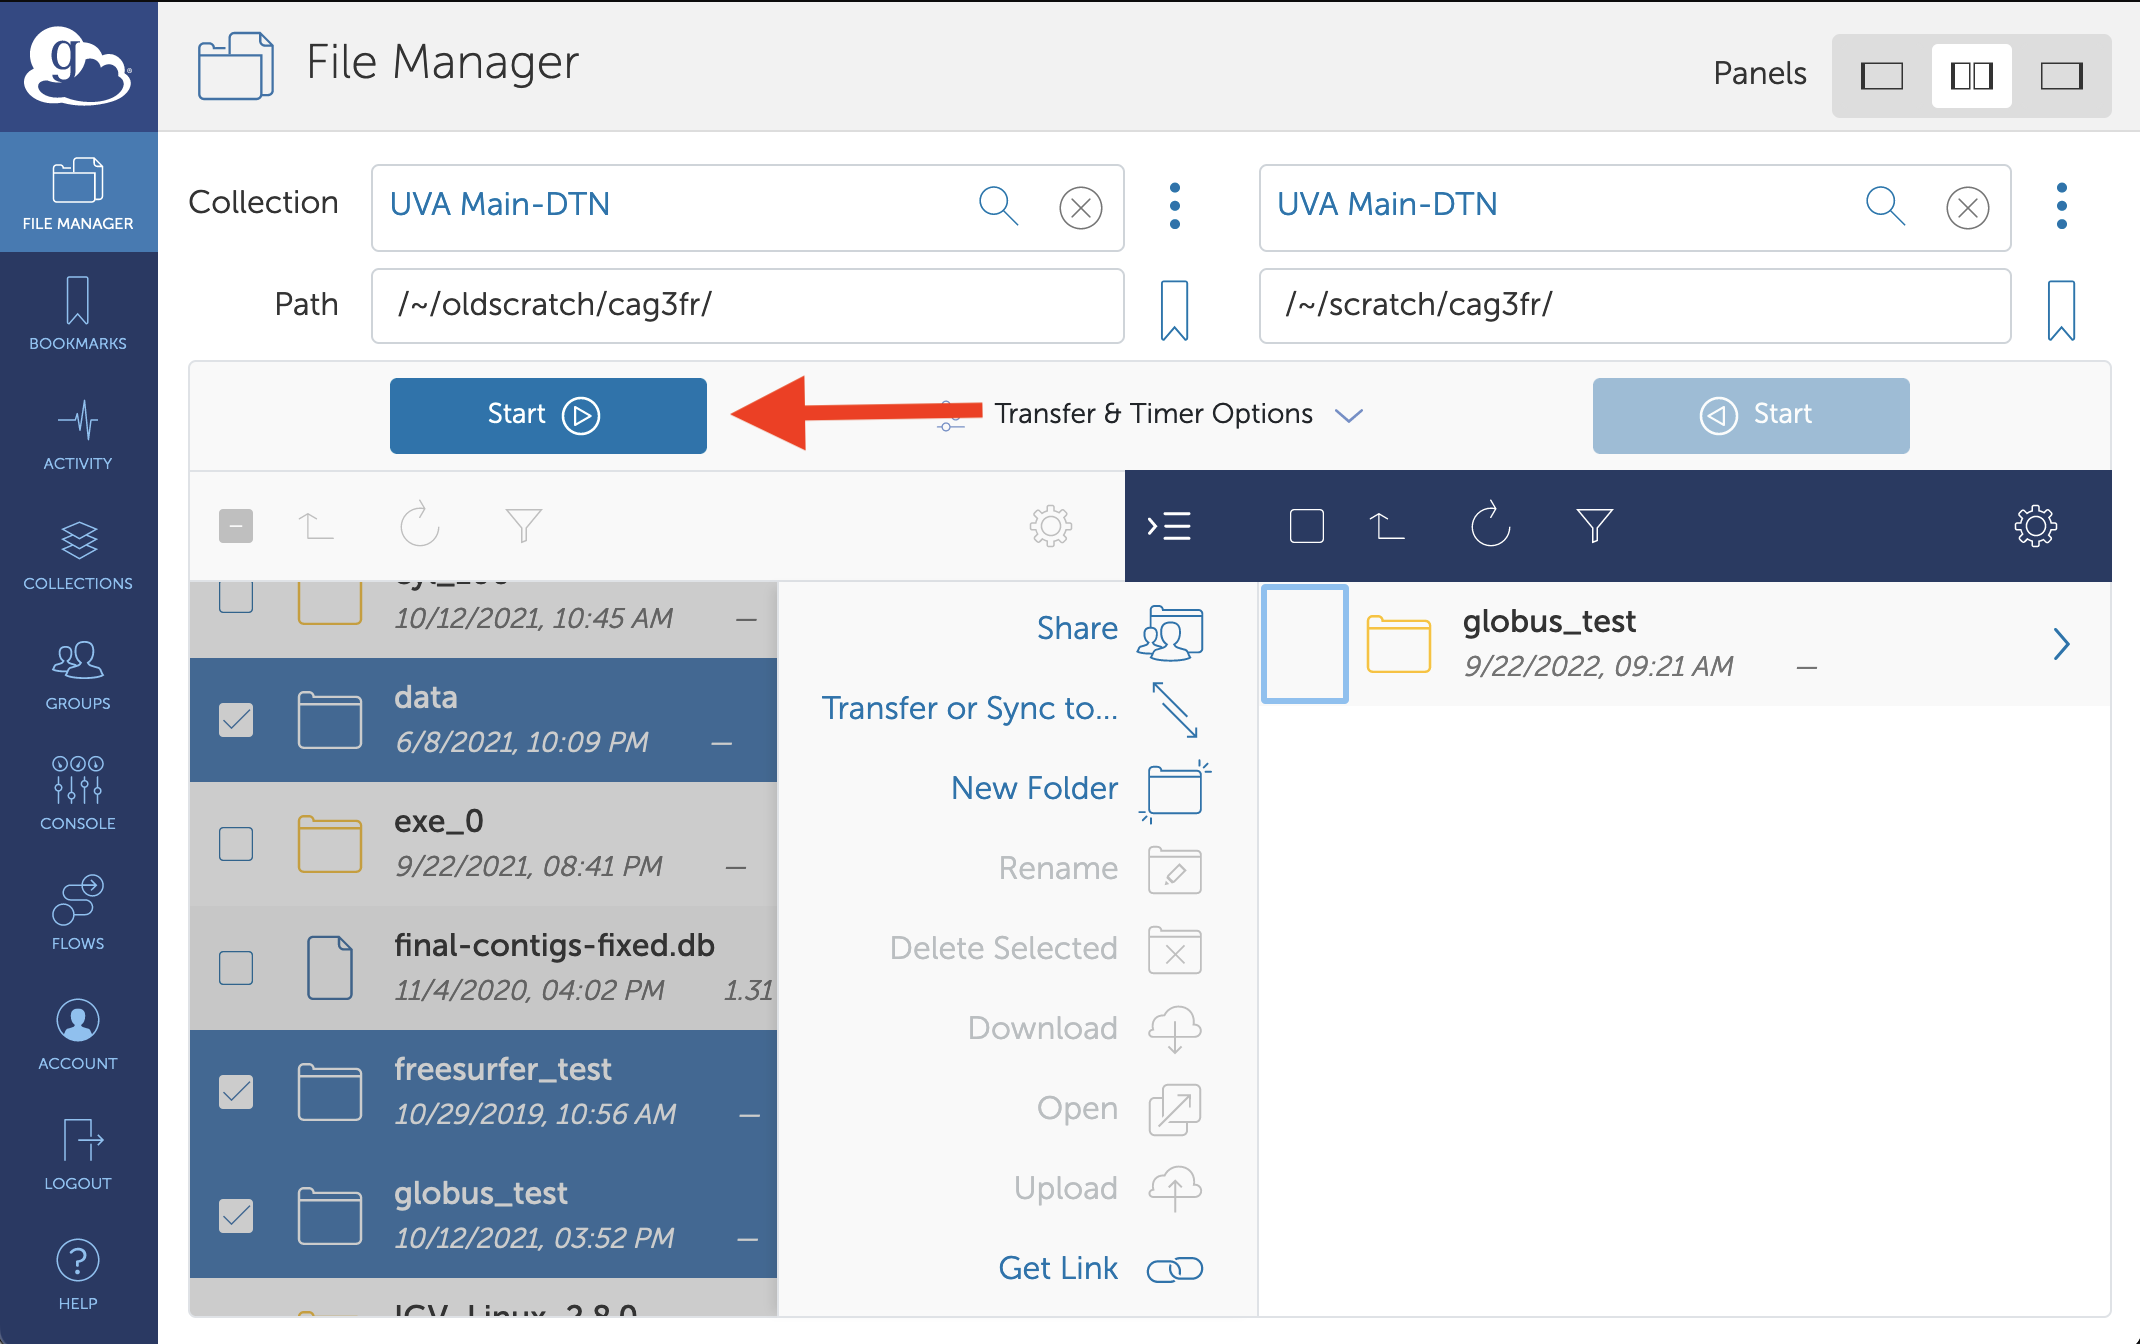Select Transfer or Sync to... option
This screenshot has width=2140, height=1344.
point(969,708)
